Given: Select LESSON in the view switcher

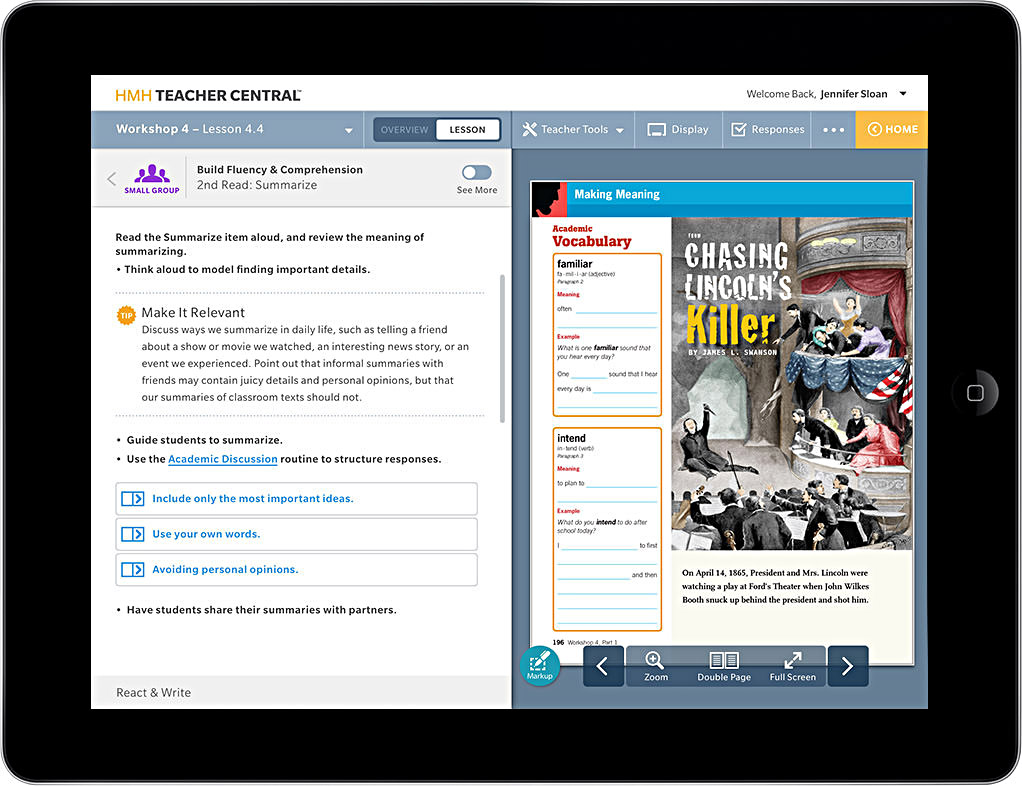Looking at the screenshot, I should (x=467, y=130).
